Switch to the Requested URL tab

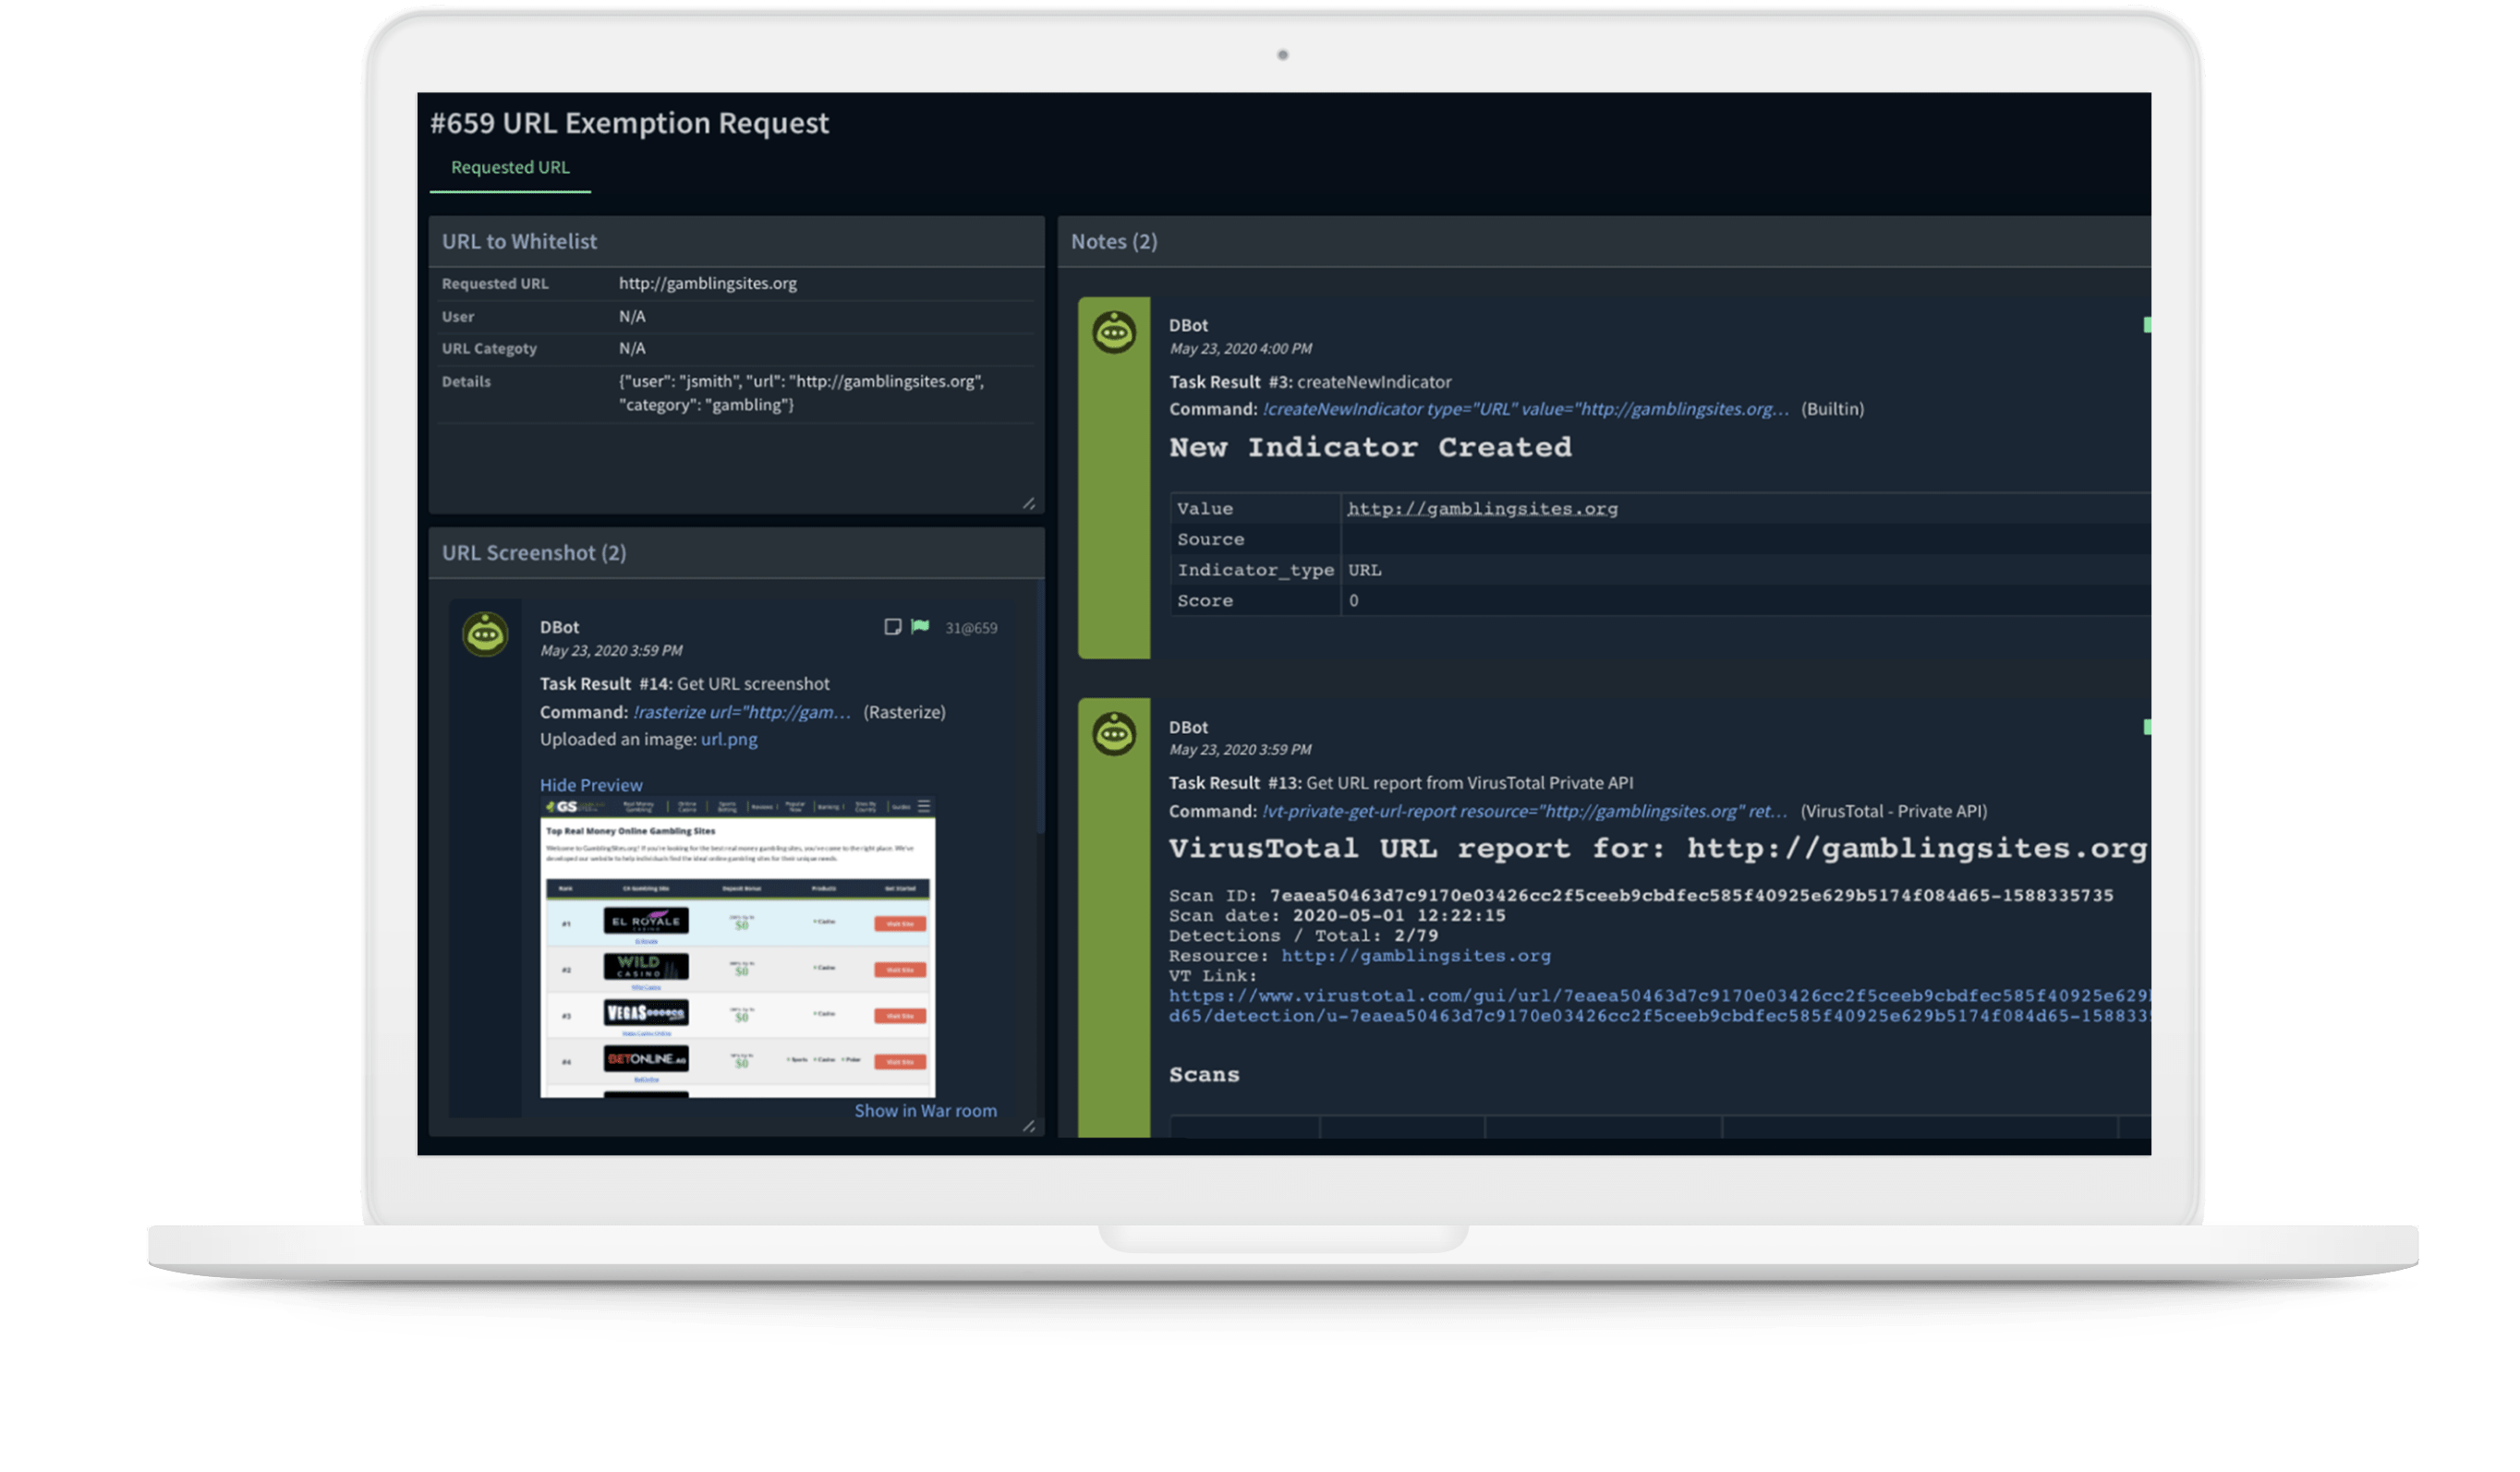coord(510,167)
